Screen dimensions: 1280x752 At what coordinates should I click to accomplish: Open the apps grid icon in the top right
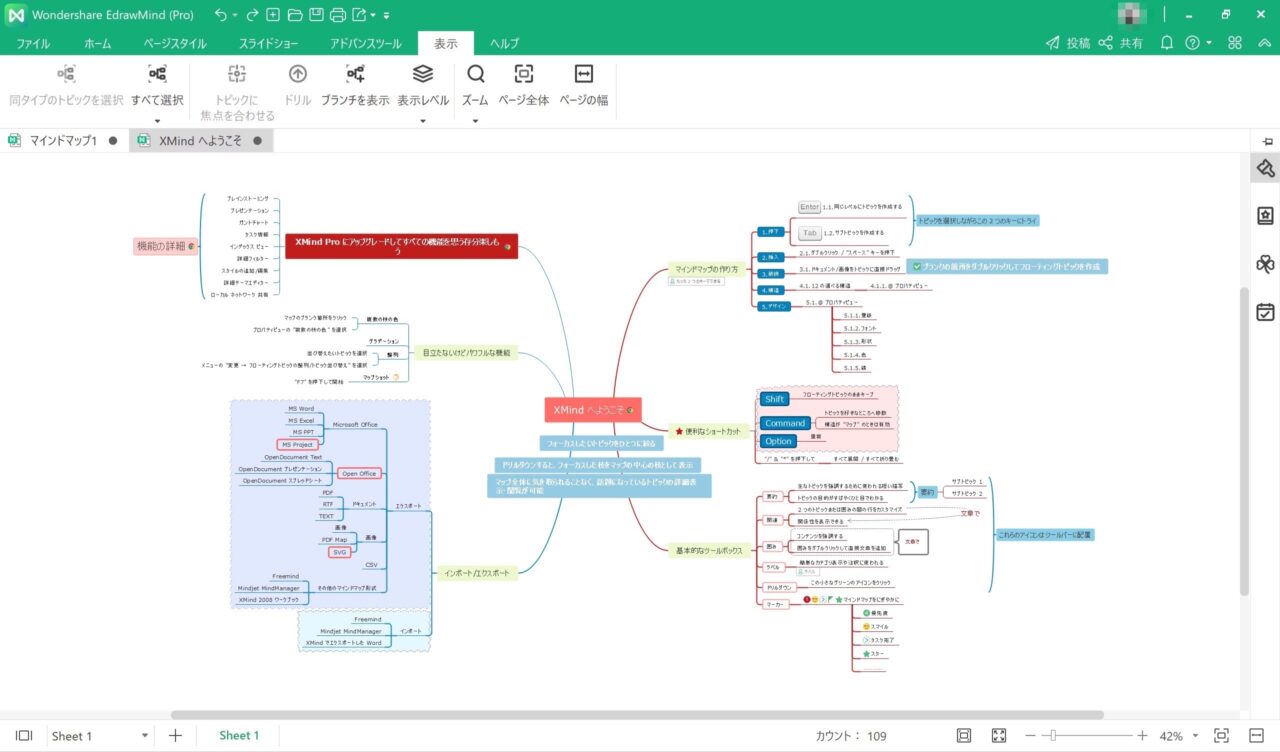pyautogui.click(x=1235, y=43)
